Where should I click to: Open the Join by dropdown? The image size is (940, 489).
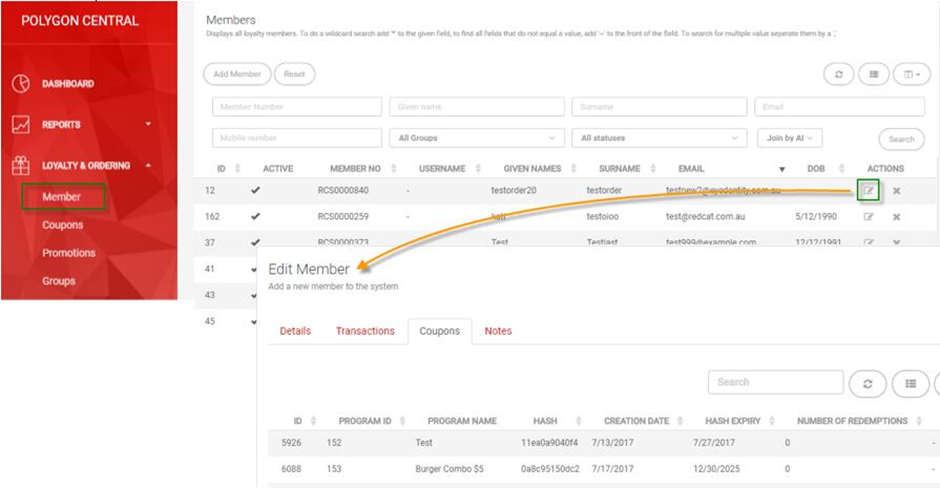pyautogui.click(x=790, y=138)
